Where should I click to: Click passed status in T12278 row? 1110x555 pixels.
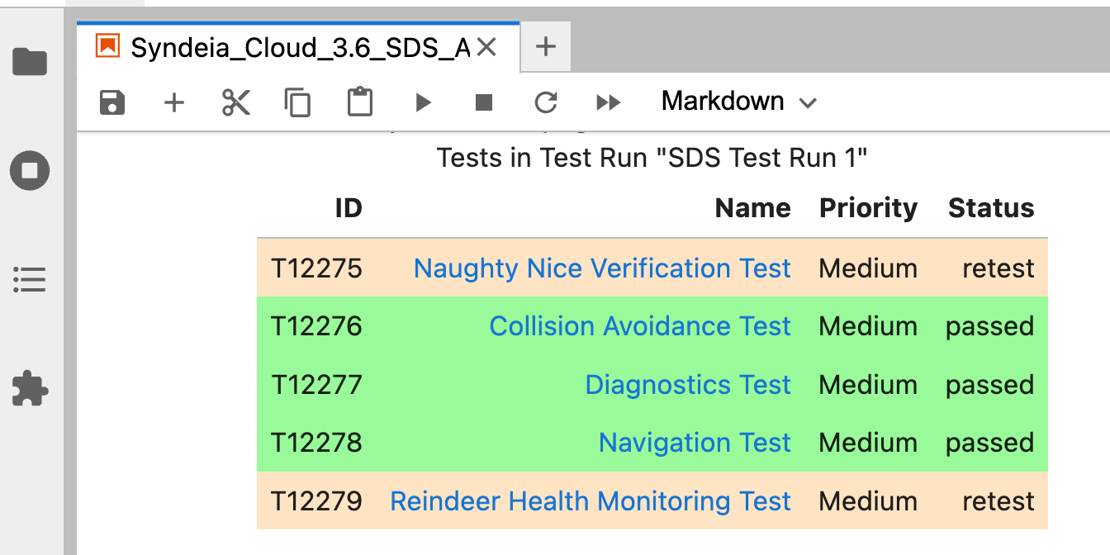coord(990,444)
